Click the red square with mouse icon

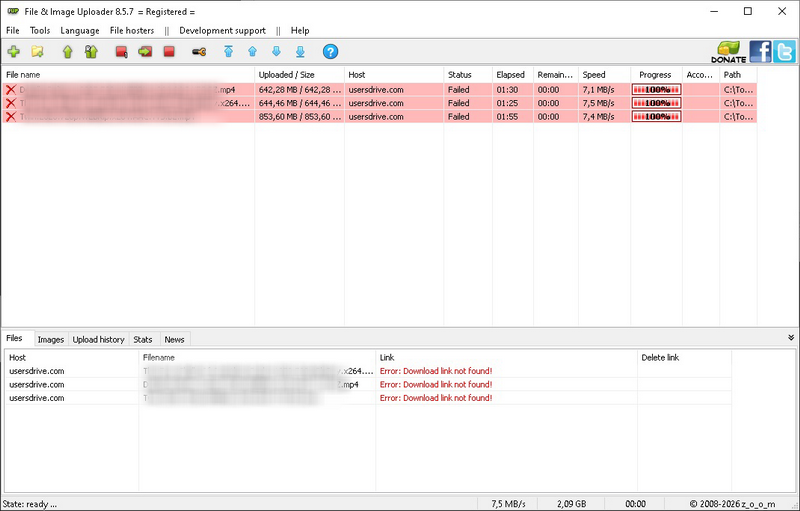(x=121, y=52)
